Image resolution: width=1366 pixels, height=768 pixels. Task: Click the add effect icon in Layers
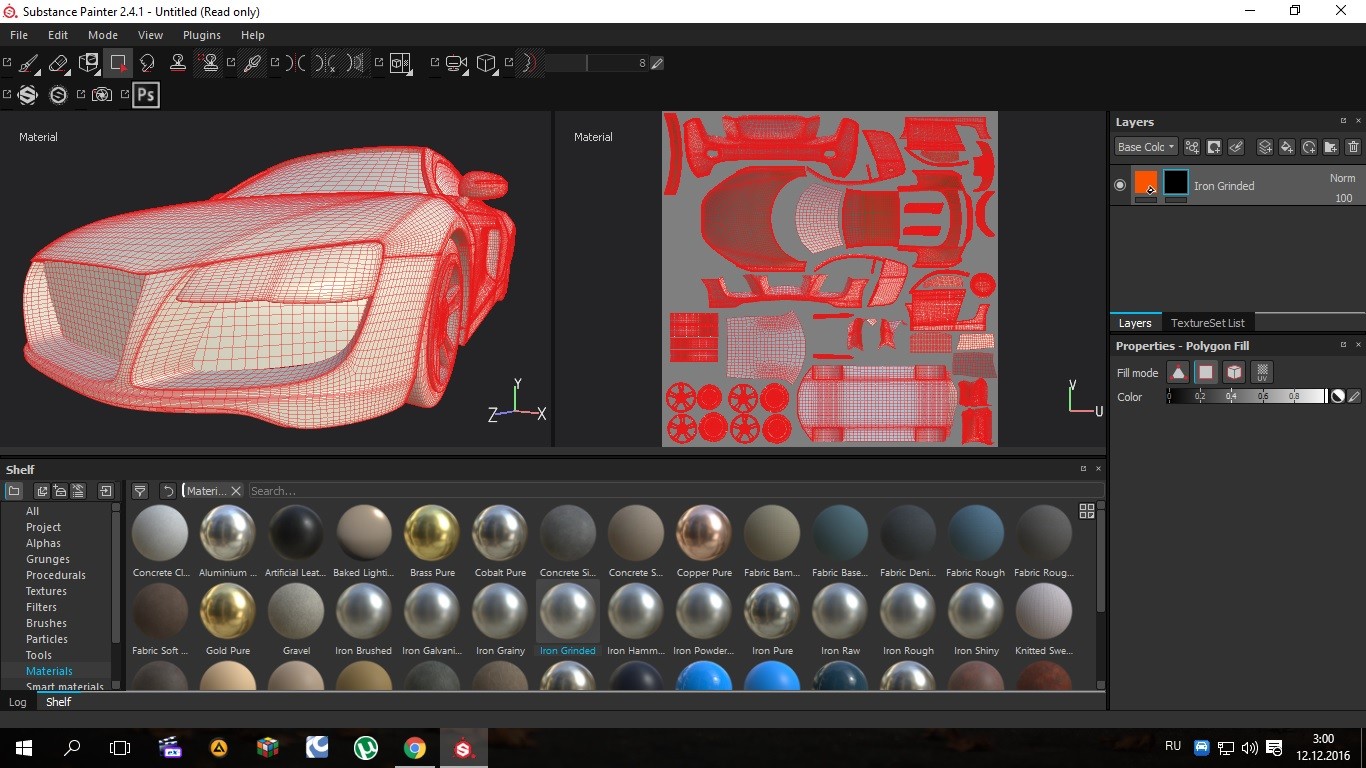coord(1192,147)
